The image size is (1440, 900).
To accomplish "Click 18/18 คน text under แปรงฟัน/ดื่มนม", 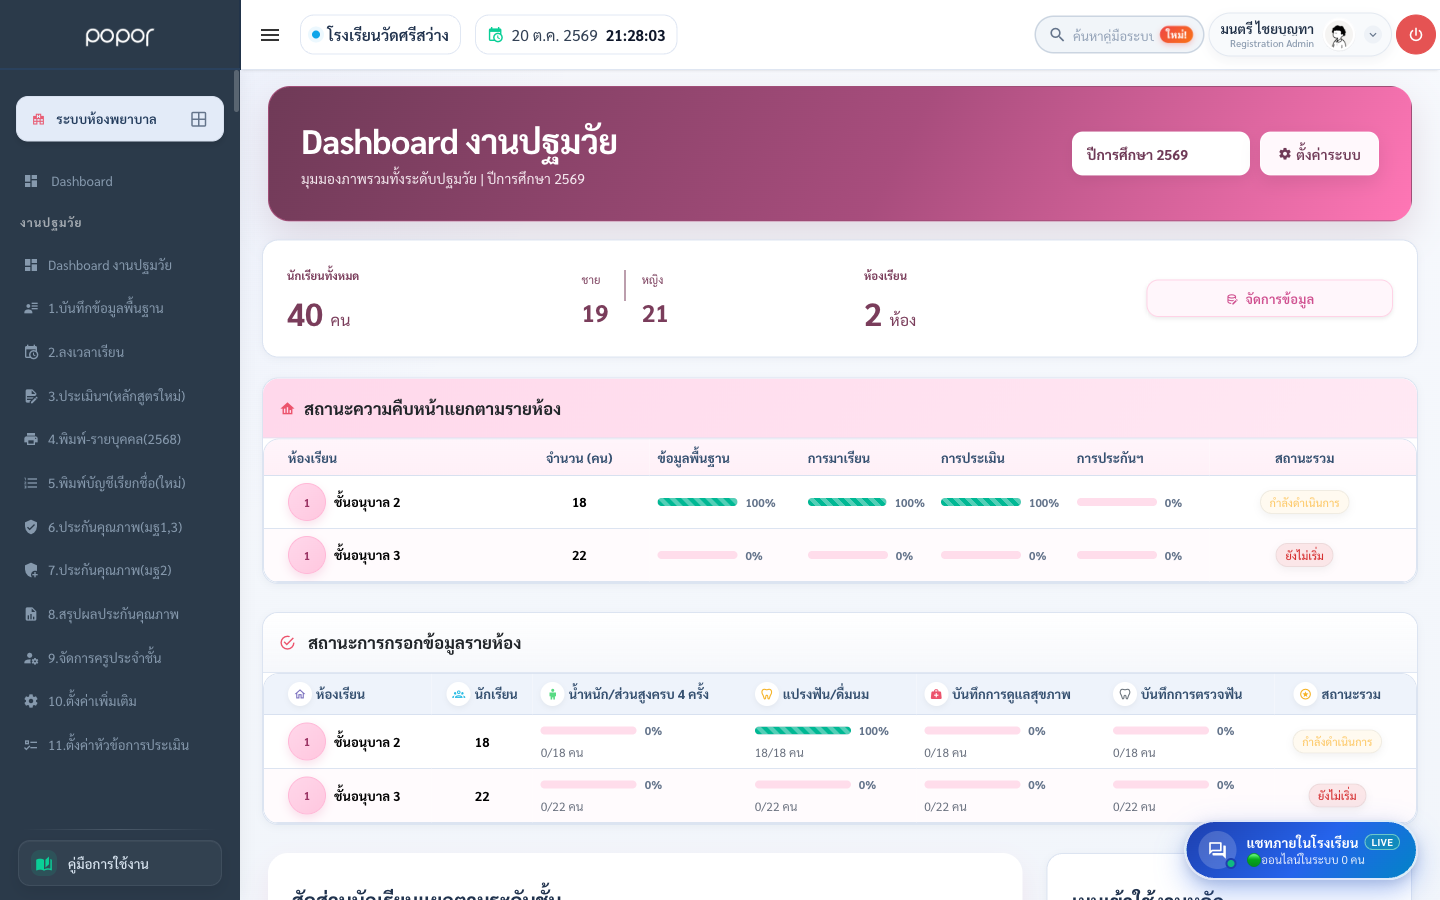I will [x=779, y=753].
